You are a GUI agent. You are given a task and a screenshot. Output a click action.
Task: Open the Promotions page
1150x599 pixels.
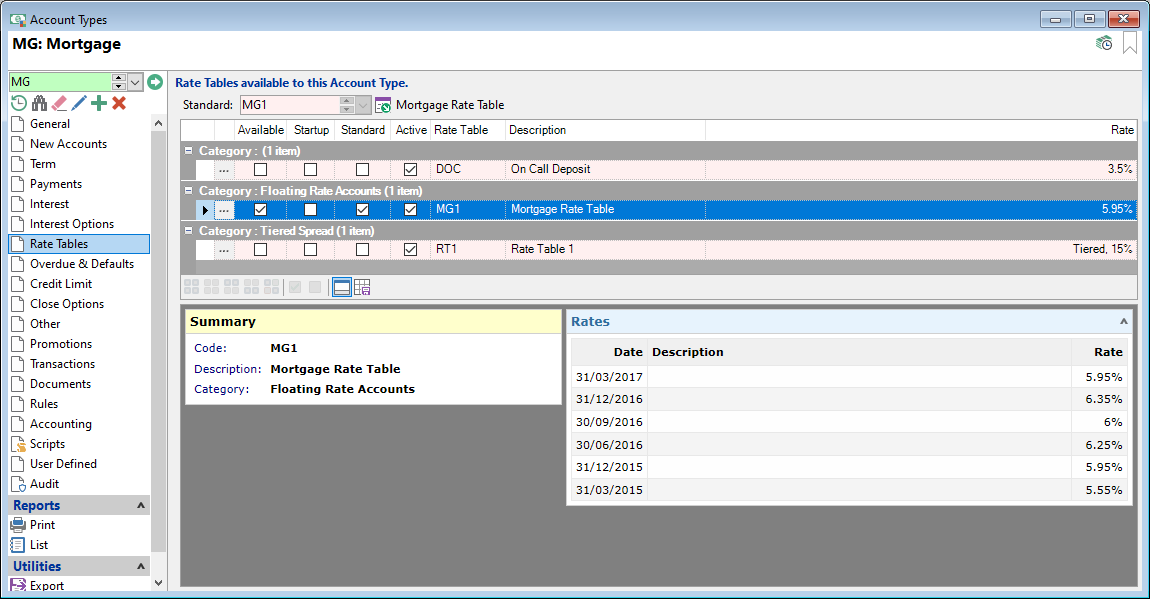(61, 344)
